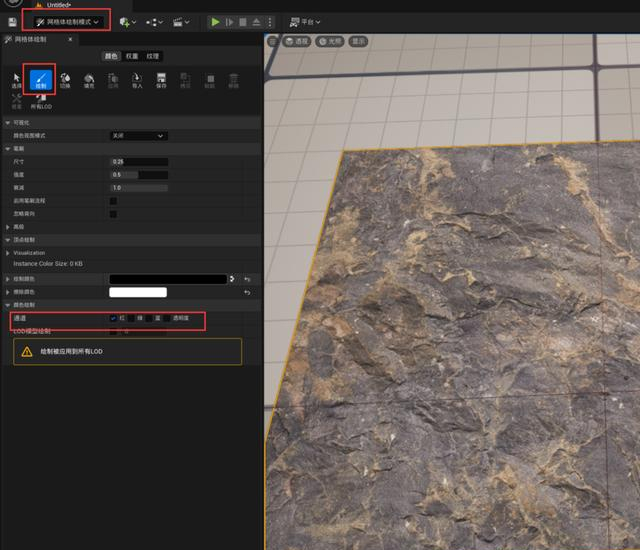Click the Eject button in toolbar
This screenshot has width=640, height=550.
click(256, 22)
